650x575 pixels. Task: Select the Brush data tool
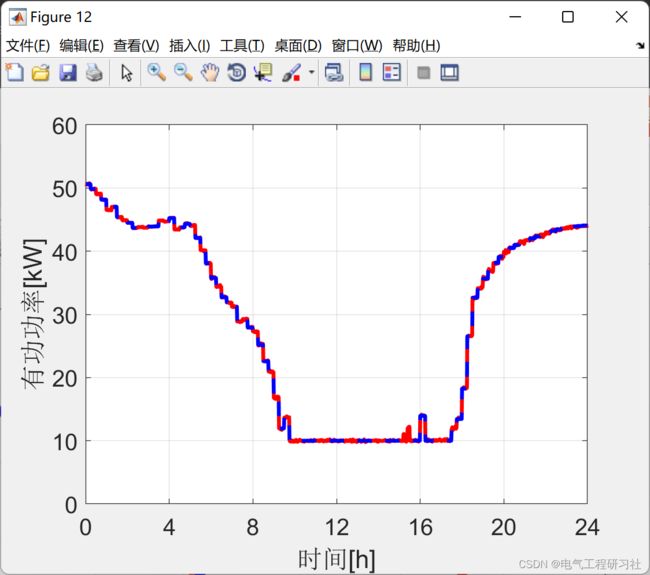coord(291,73)
